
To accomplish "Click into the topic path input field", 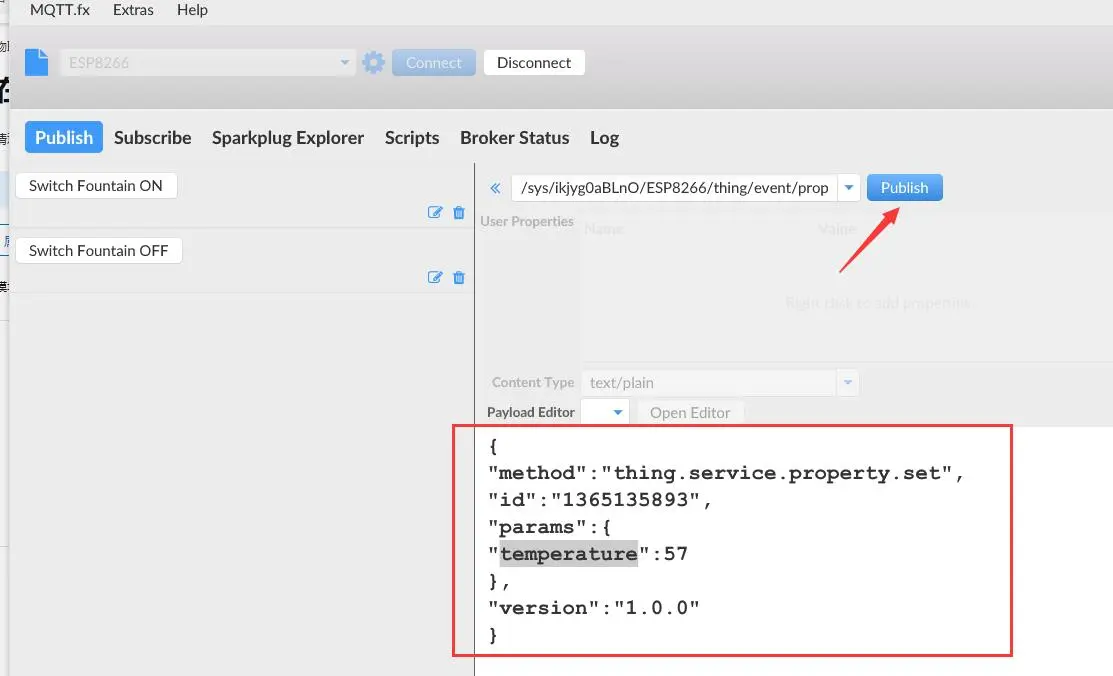I will pyautogui.click(x=673, y=188).
